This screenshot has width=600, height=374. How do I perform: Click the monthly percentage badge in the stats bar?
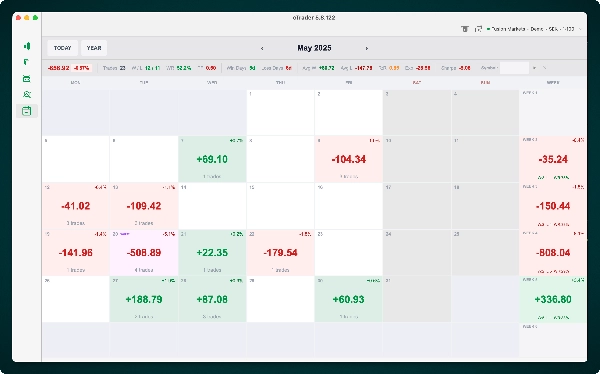click(82, 68)
